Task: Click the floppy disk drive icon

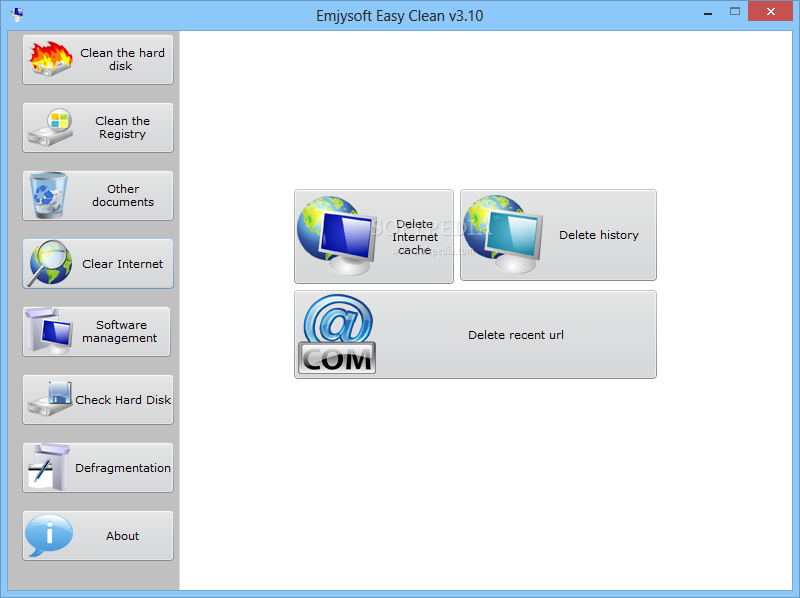Action: pos(49,399)
